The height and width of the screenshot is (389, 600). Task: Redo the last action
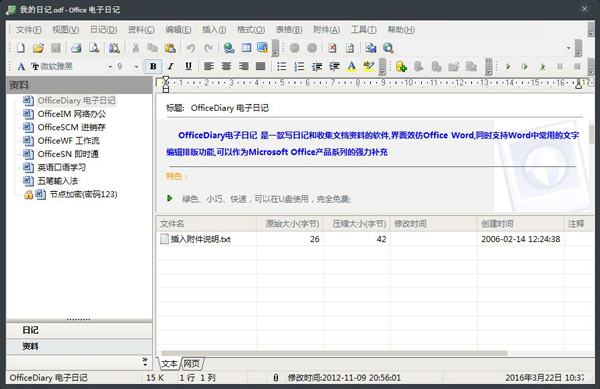coord(208,48)
